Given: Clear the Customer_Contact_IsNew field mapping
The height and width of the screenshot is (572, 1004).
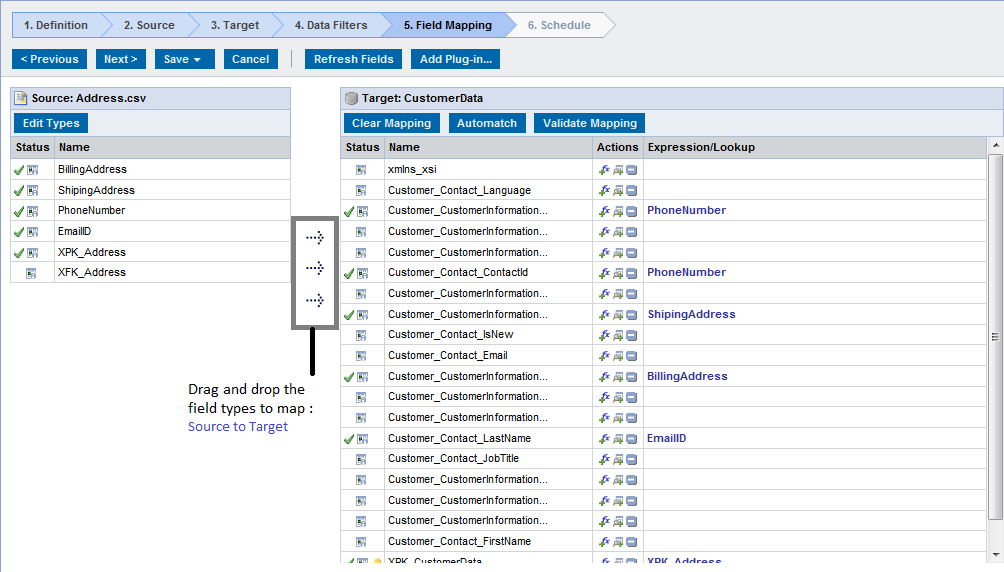Looking at the screenshot, I should [631, 336].
